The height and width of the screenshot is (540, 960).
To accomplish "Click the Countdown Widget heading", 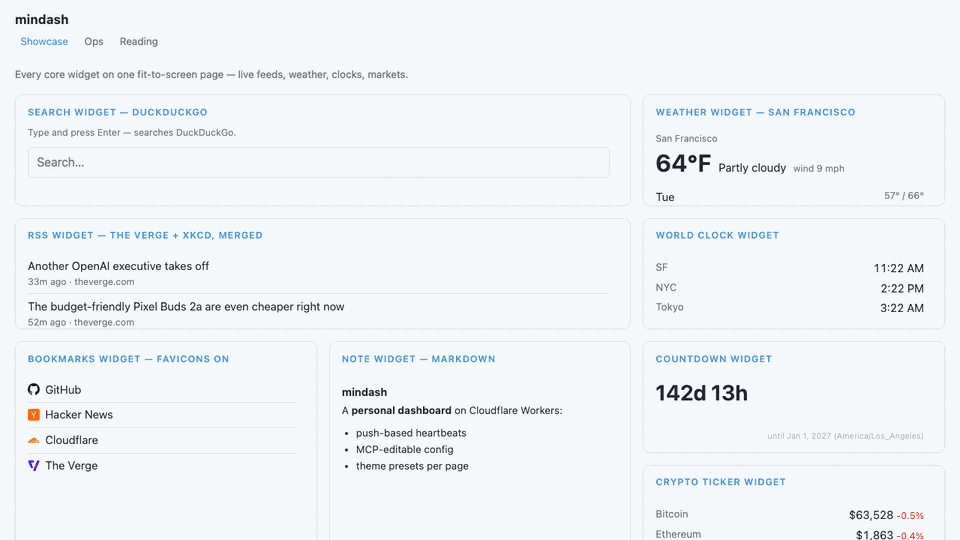I will [x=714, y=359].
